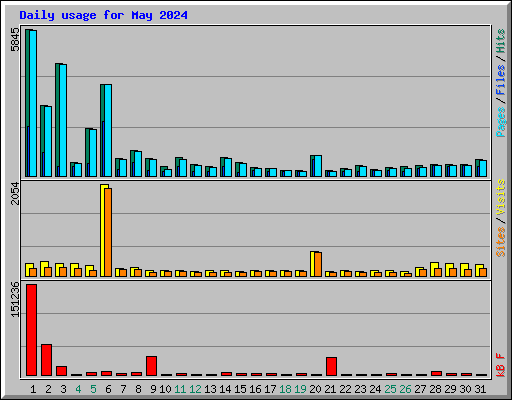Click the 'Daily usage for May 2024' title
Image resolution: width=512 pixels, height=400 pixels.
(103, 15)
